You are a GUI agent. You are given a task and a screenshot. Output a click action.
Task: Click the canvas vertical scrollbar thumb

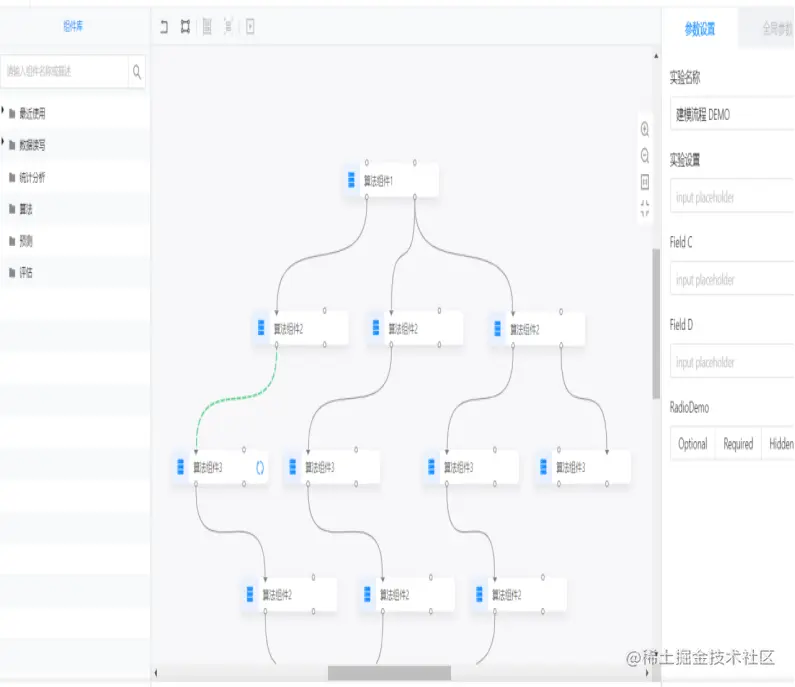point(656,323)
